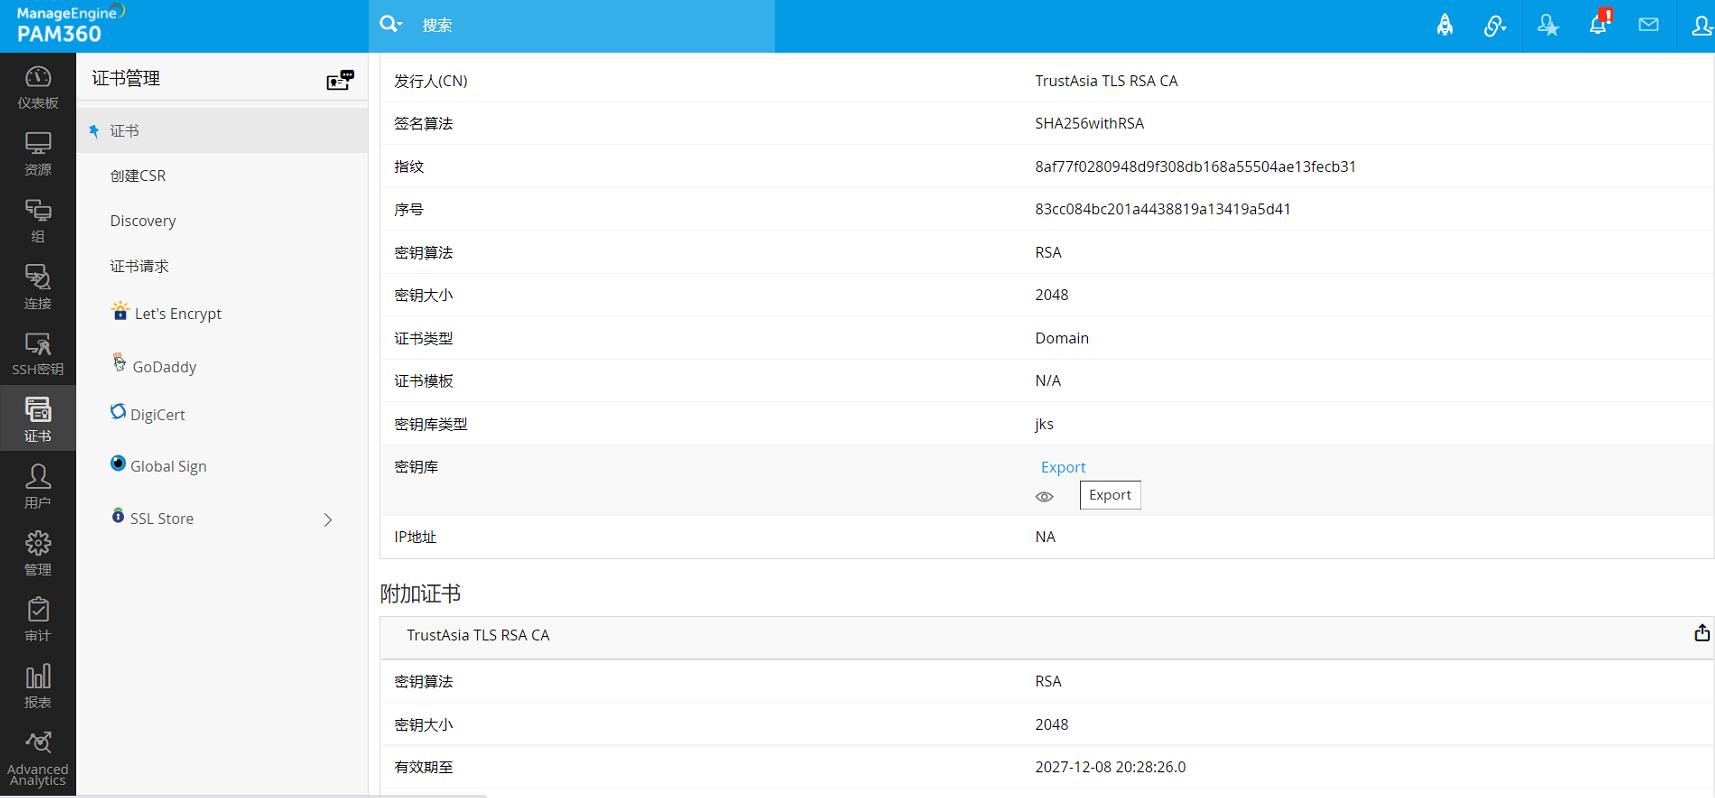Click the fingerprint value 8af77f02...
This screenshot has width=1715, height=798.
pos(1196,166)
